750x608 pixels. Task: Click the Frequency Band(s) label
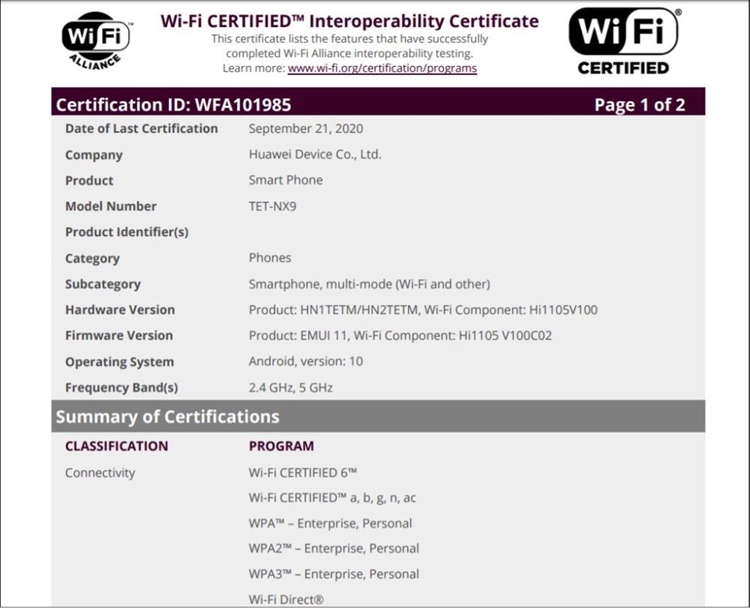pyautogui.click(x=121, y=387)
